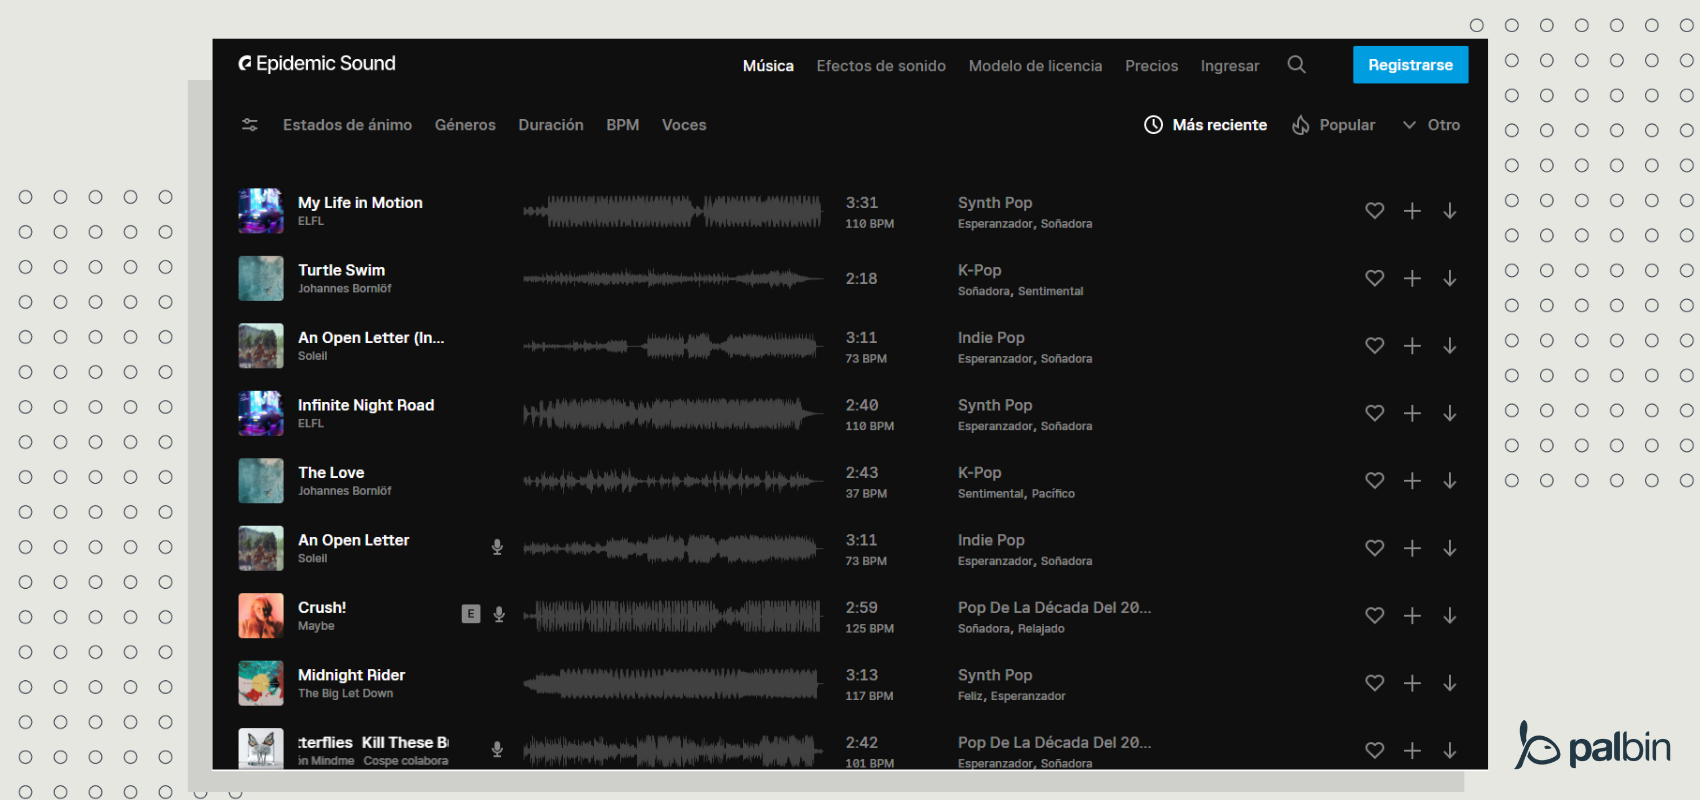Play Crush! via its cover art
The width and height of the screenshot is (1700, 800).
261,616
